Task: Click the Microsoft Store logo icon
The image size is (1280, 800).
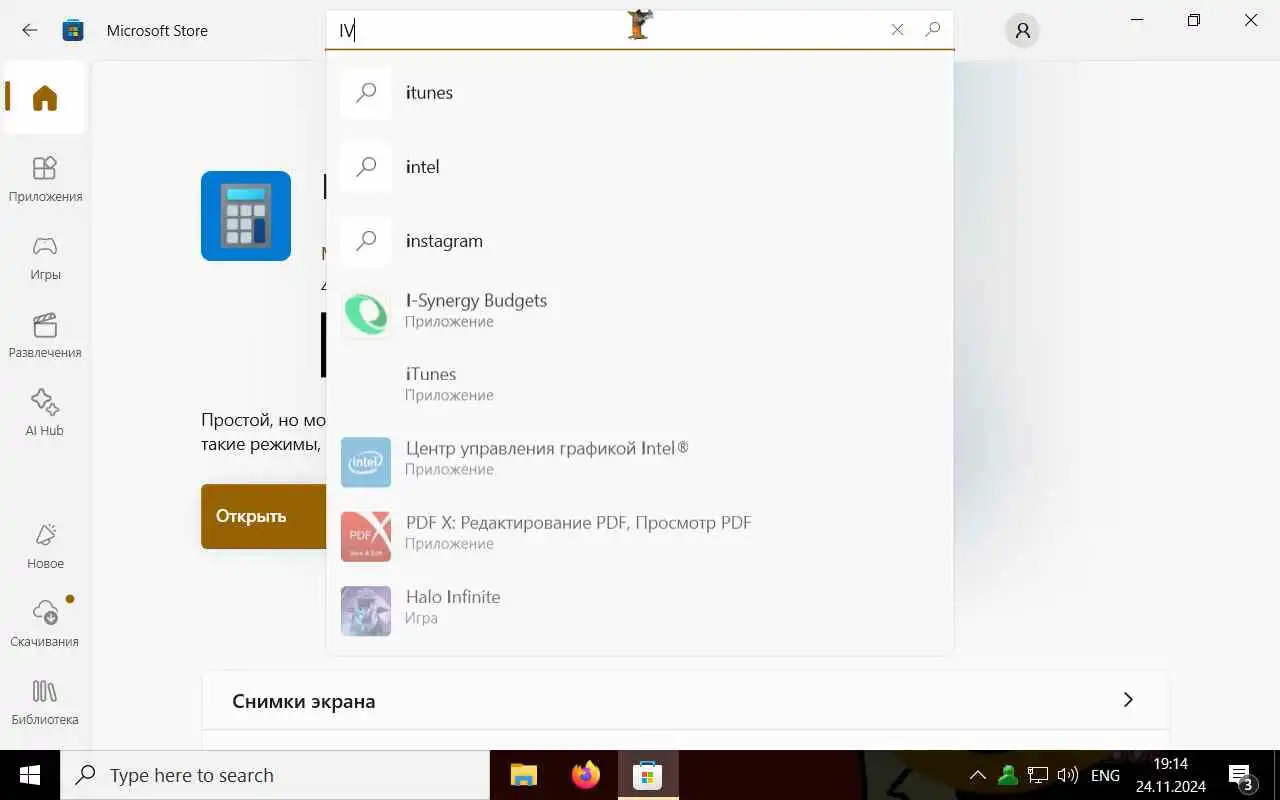Action: [x=73, y=30]
